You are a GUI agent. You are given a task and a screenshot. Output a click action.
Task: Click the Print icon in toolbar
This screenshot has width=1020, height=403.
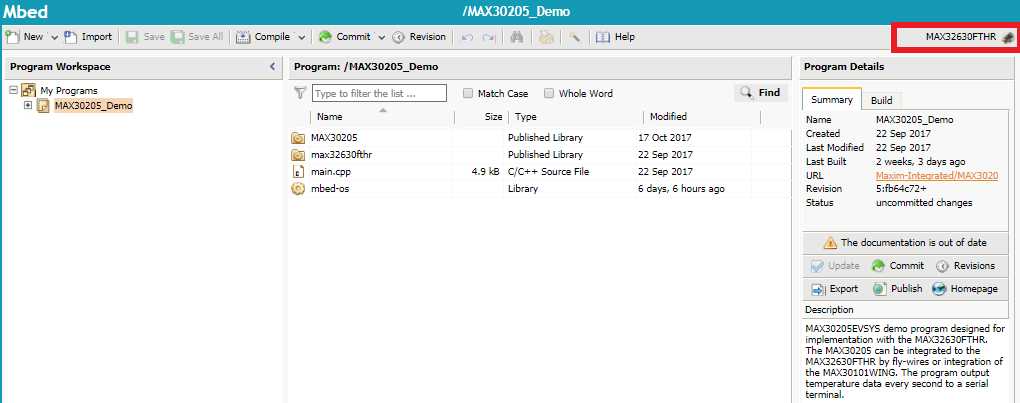(546, 37)
